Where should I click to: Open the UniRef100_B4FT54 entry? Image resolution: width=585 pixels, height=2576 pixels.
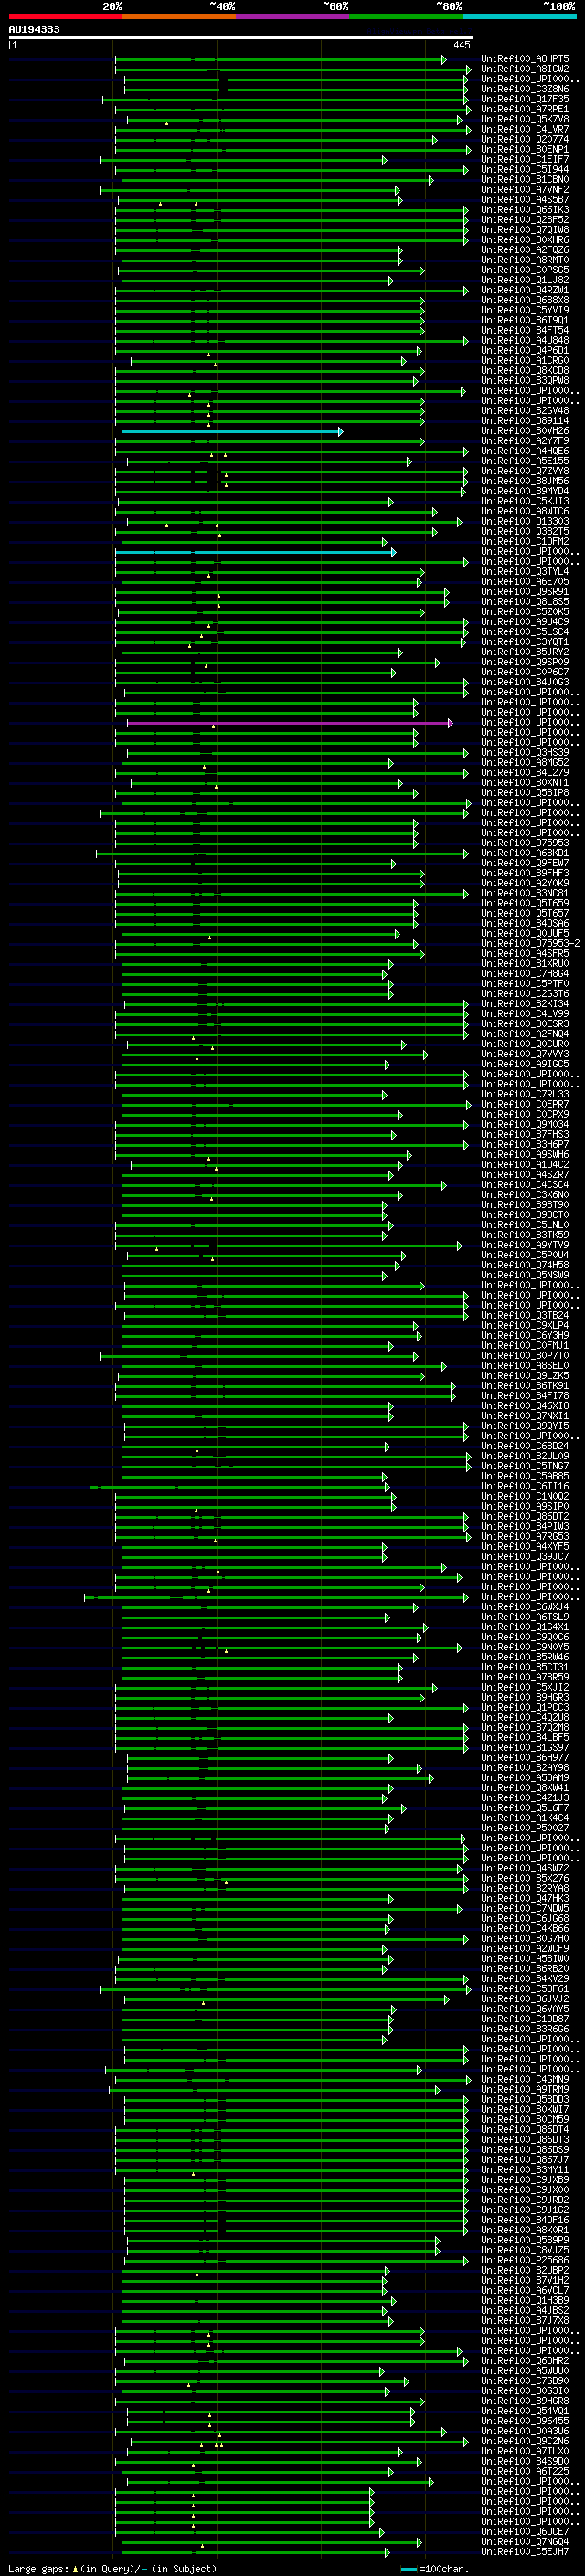(525, 330)
